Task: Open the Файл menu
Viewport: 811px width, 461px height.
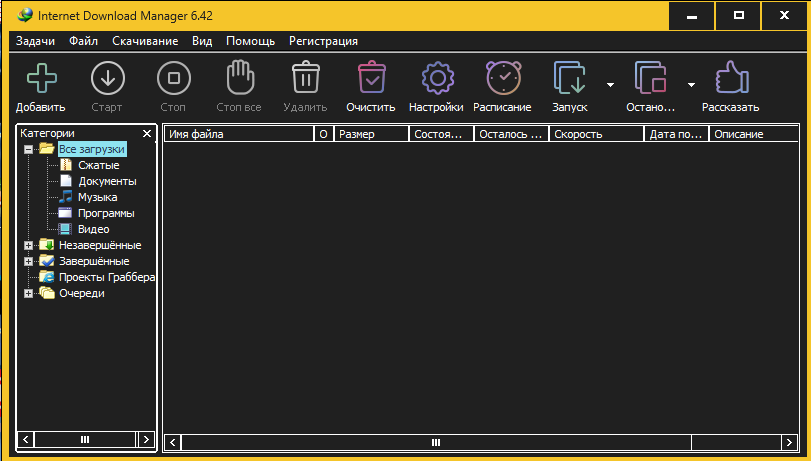Action: tap(83, 41)
